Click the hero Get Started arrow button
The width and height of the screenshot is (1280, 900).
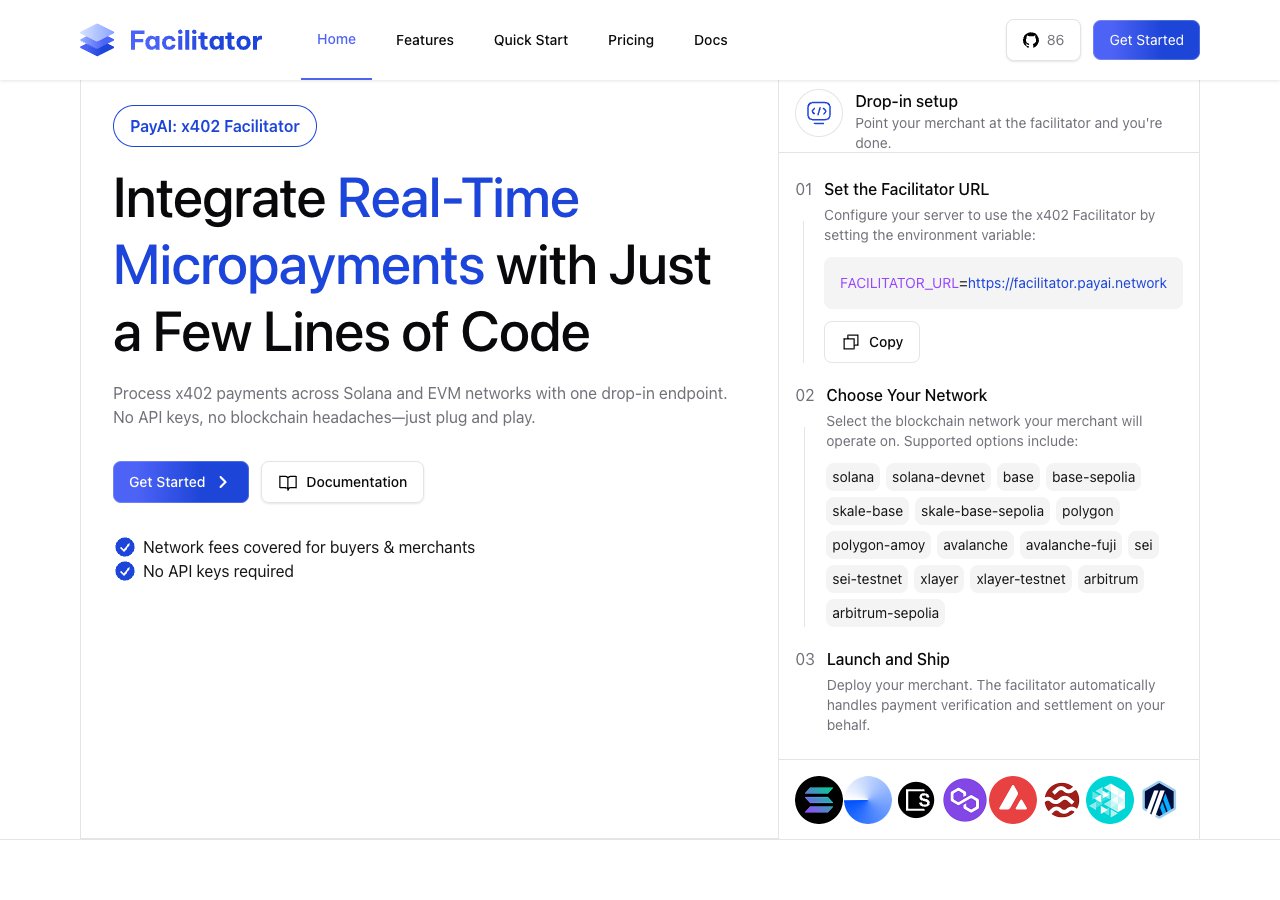pyautogui.click(x=181, y=482)
